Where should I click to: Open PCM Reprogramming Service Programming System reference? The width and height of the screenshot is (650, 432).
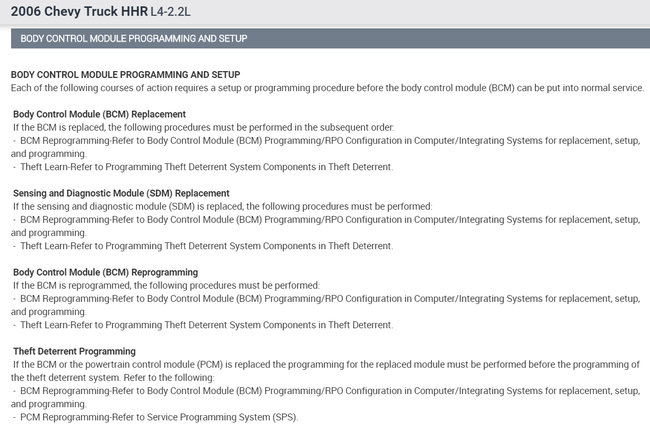(158, 416)
